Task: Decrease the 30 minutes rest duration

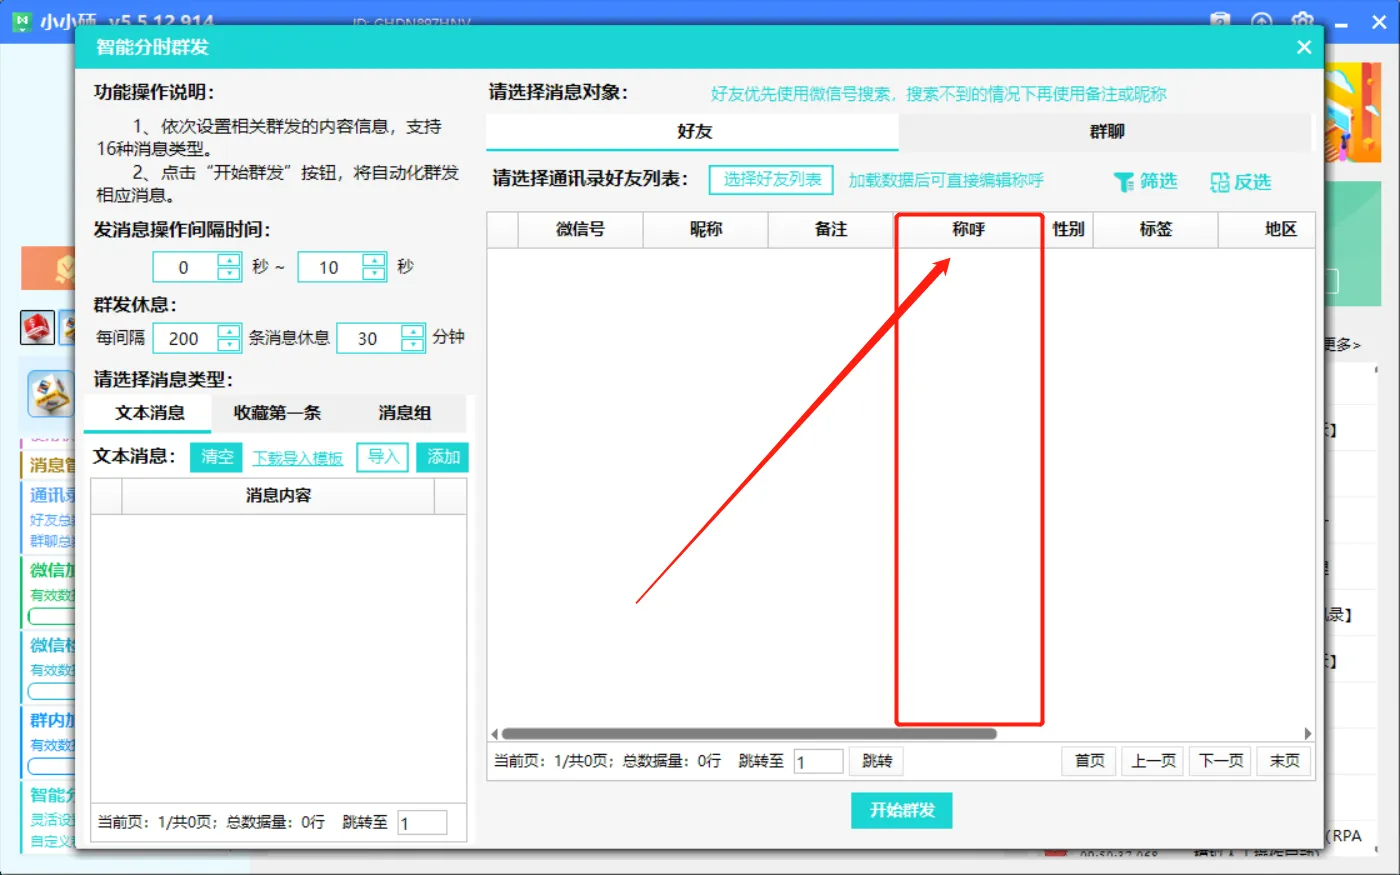Action: (x=412, y=345)
